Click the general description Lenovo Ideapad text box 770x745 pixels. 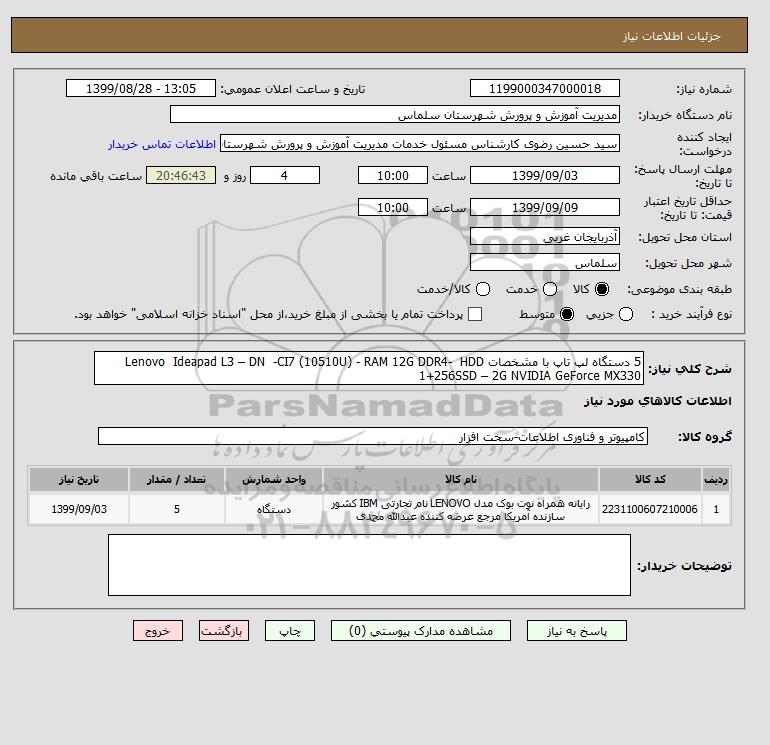(x=369, y=368)
